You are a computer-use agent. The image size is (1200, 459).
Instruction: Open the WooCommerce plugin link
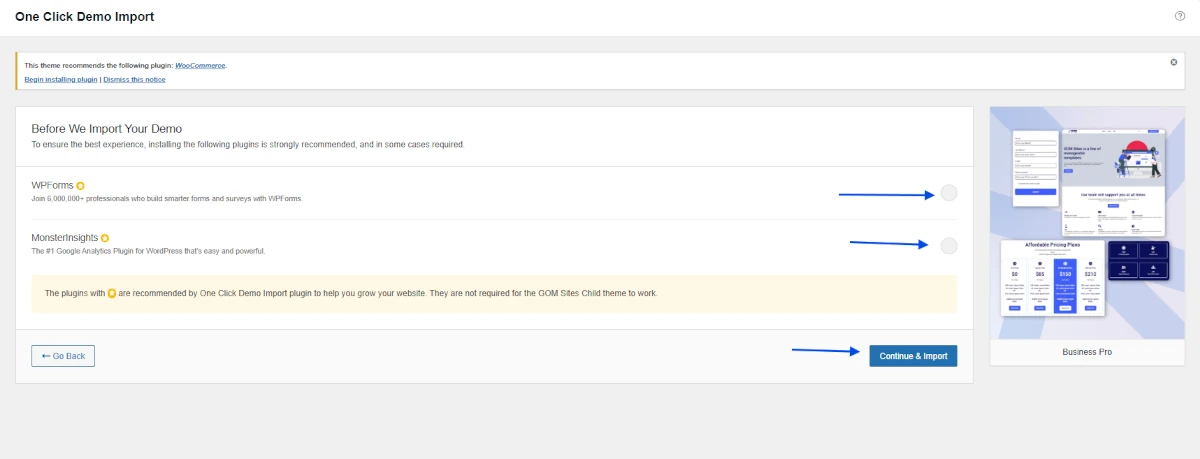[200, 65]
